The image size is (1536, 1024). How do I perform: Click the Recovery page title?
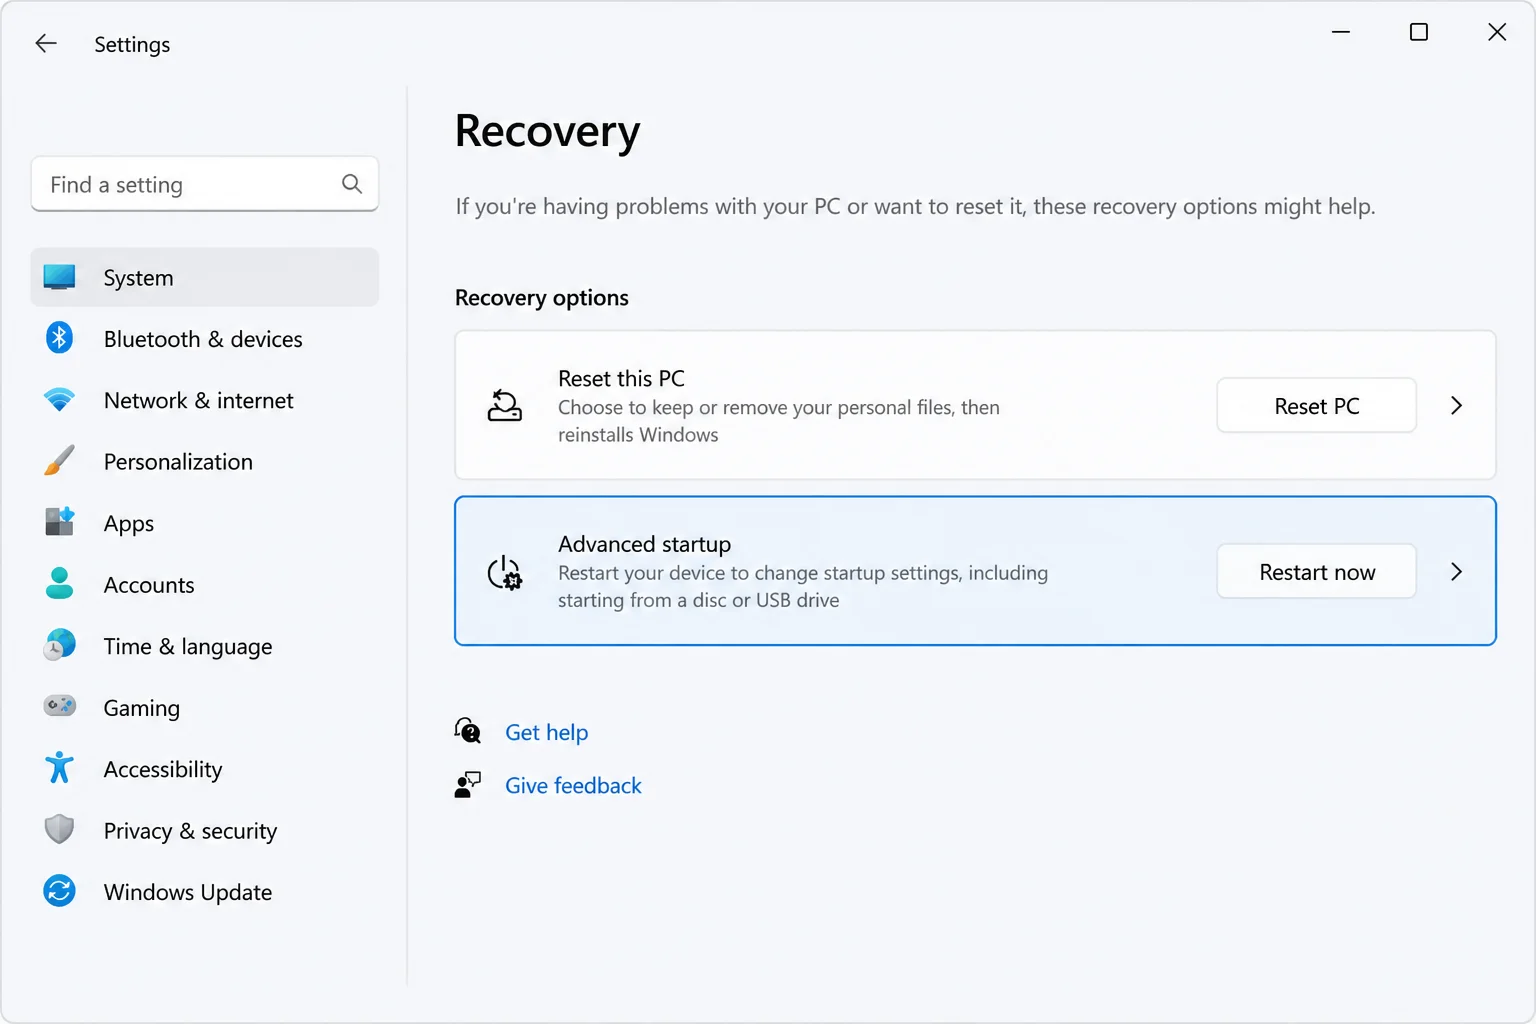coord(547,131)
